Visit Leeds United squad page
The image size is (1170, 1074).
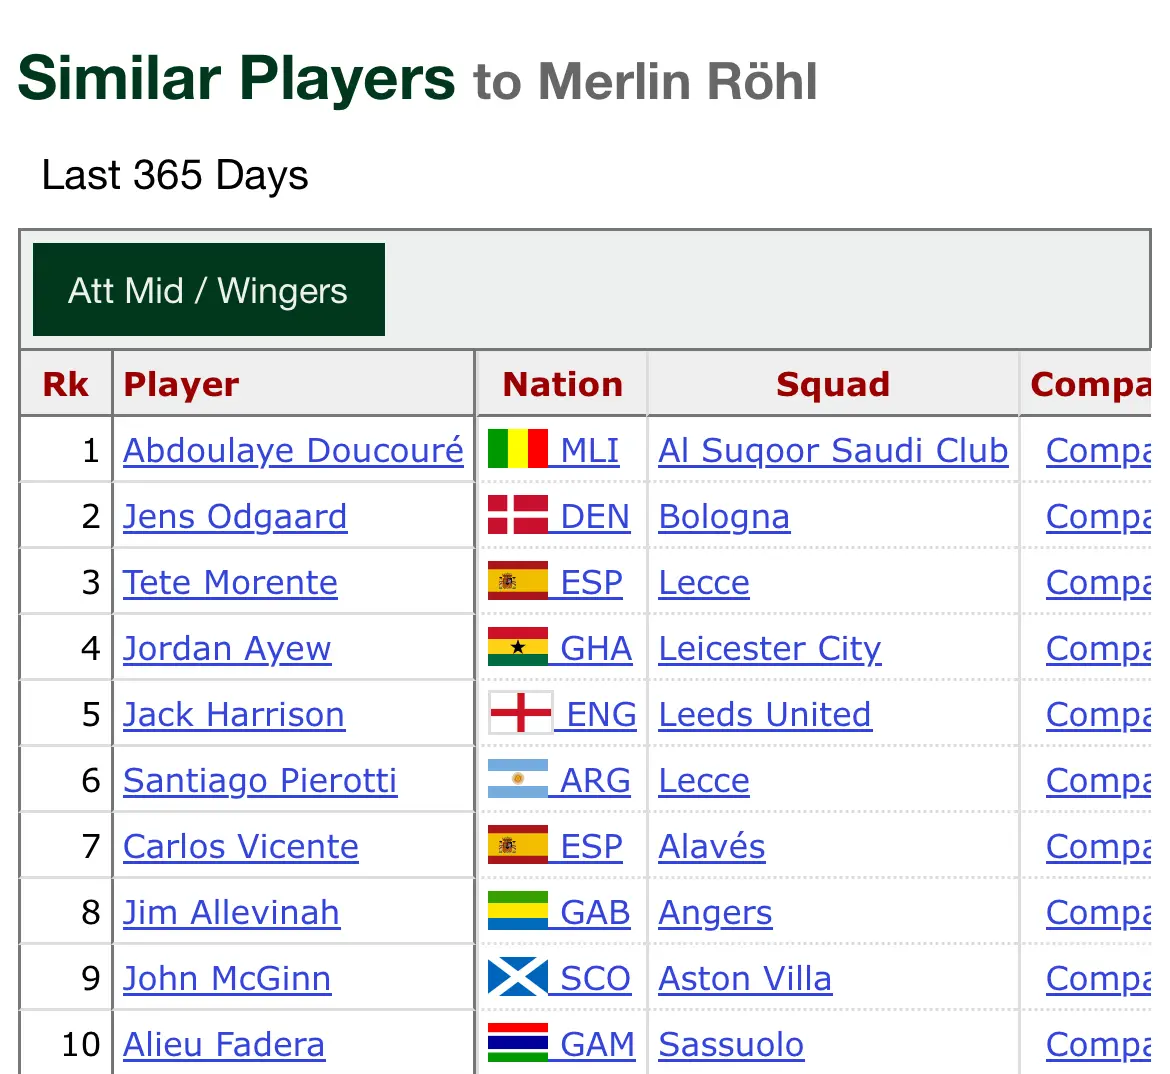point(765,715)
